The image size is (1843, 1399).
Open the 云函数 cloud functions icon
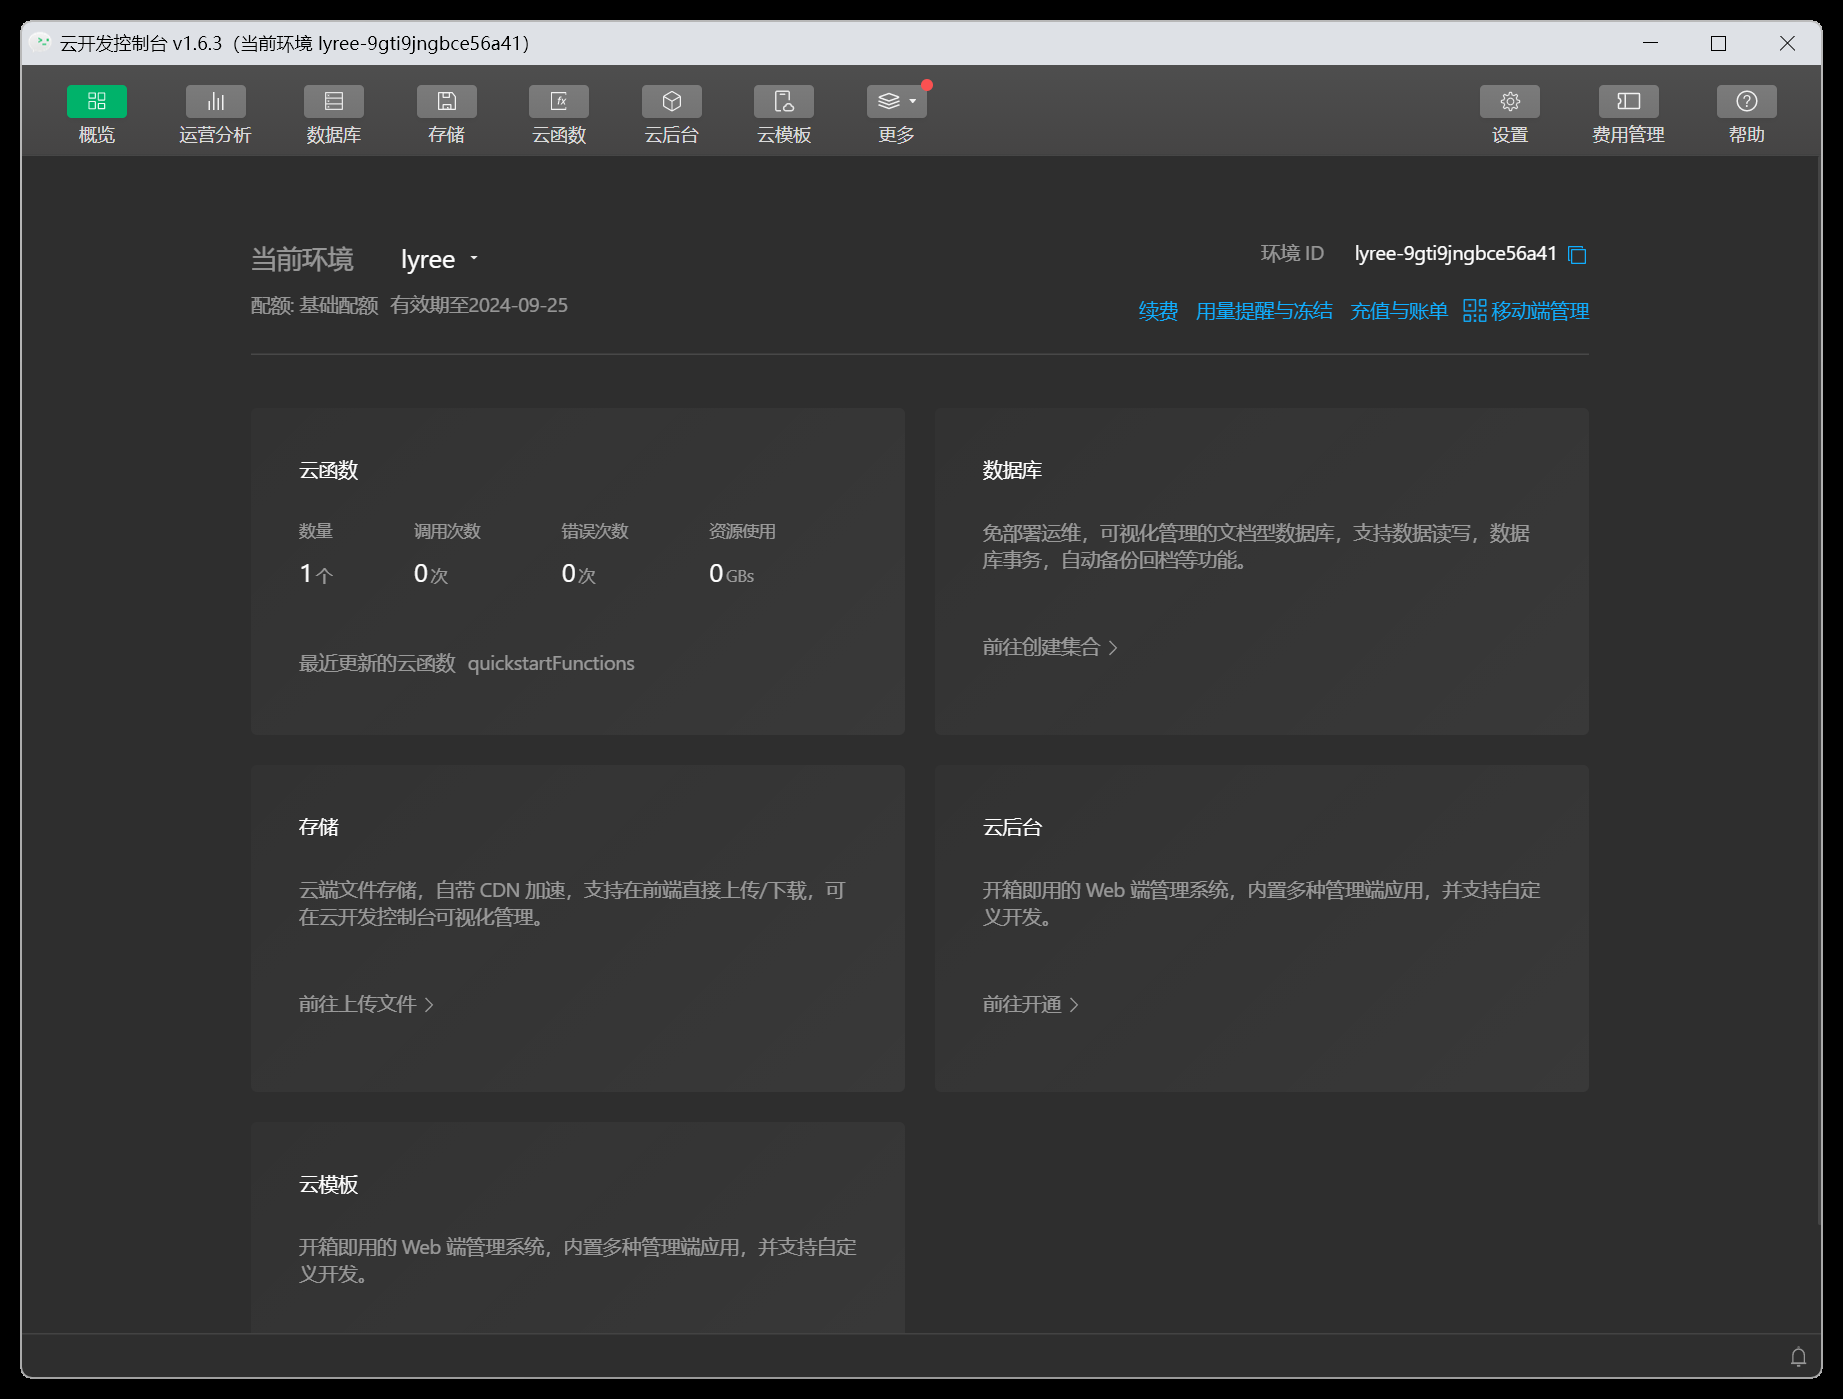559,101
